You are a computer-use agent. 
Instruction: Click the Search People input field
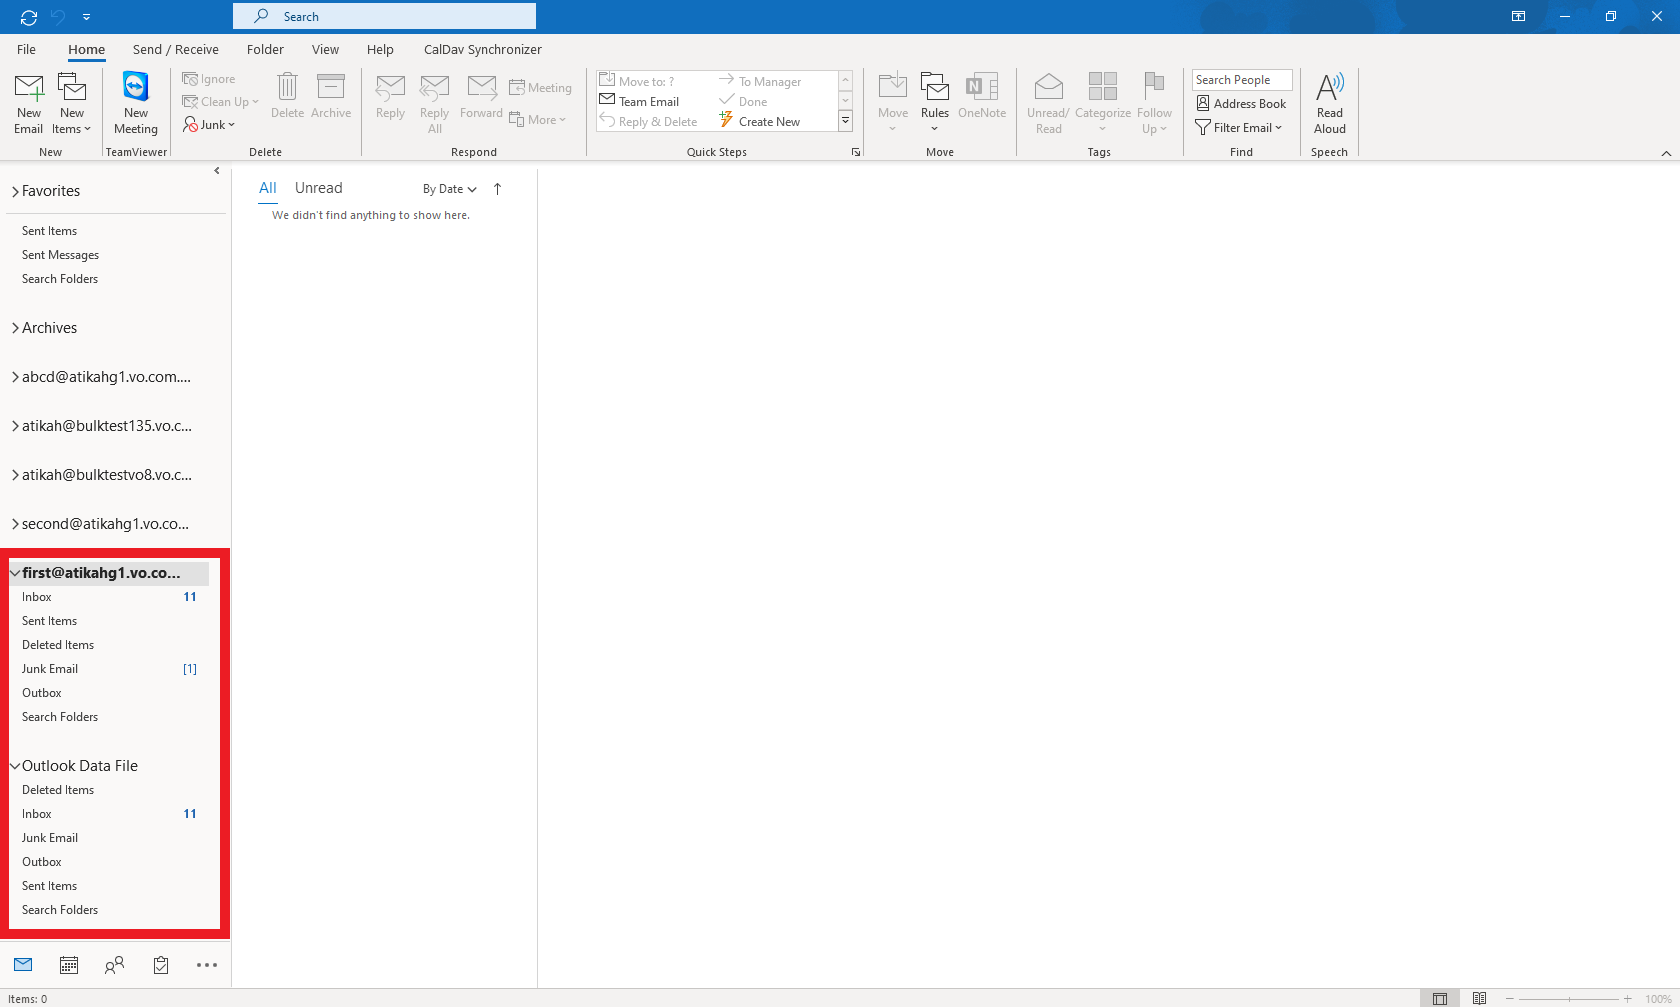point(1241,80)
